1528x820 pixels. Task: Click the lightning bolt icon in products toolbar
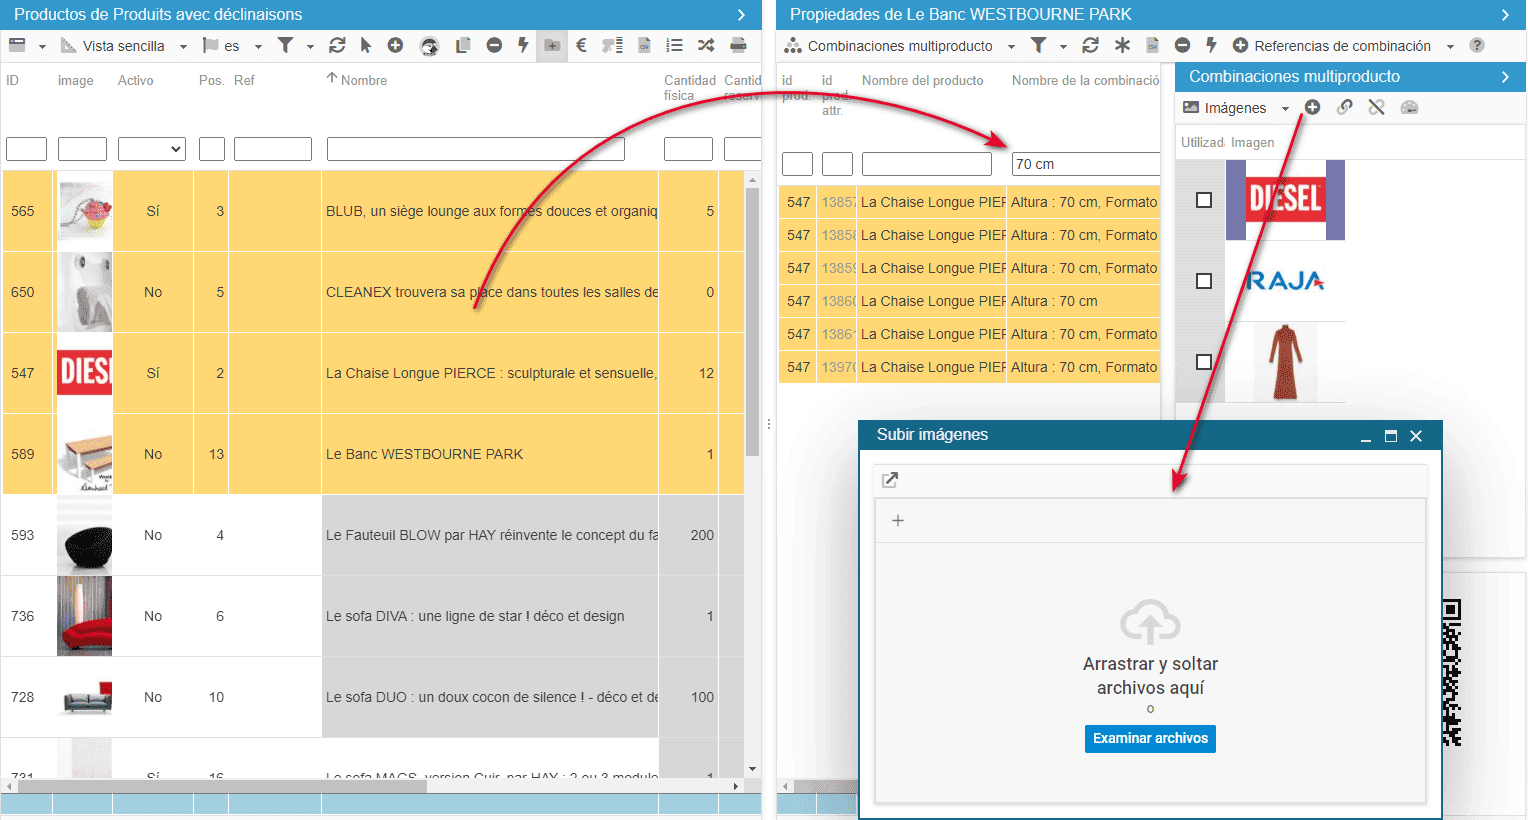[522, 45]
